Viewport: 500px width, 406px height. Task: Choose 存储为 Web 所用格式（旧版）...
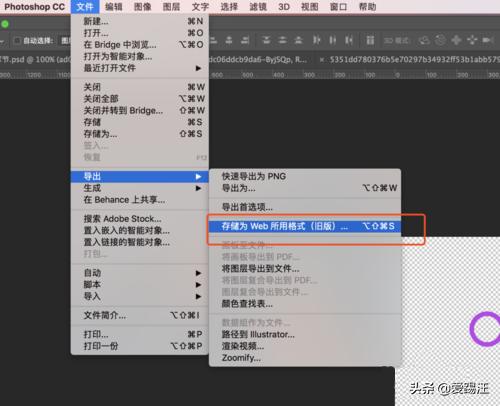pyautogui.click(x=305, y=226)
